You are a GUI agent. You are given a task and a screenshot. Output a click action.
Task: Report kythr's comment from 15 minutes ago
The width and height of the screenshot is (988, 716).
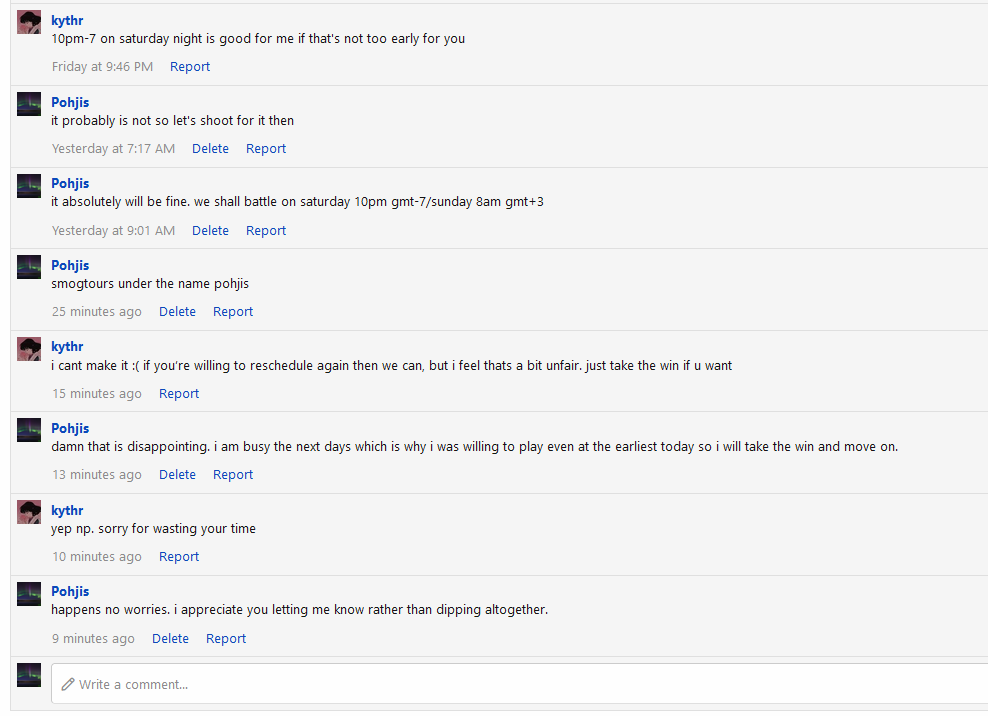(x=179, y=394)
